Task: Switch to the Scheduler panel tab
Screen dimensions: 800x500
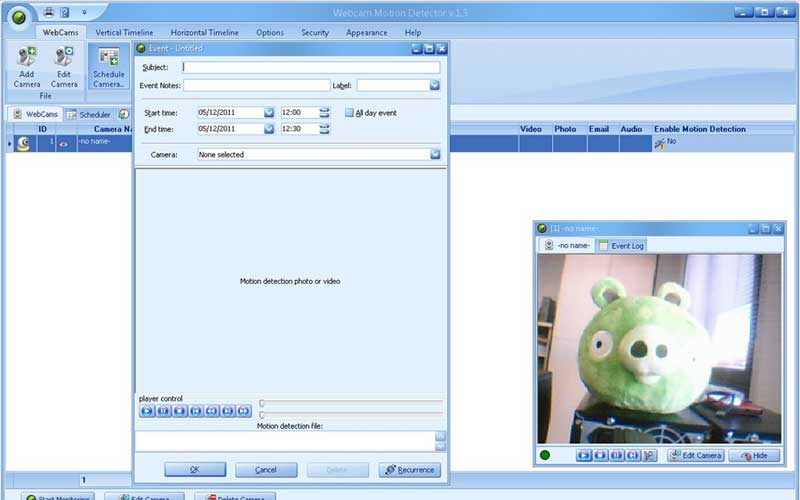Action: click(x=89, y=114)
